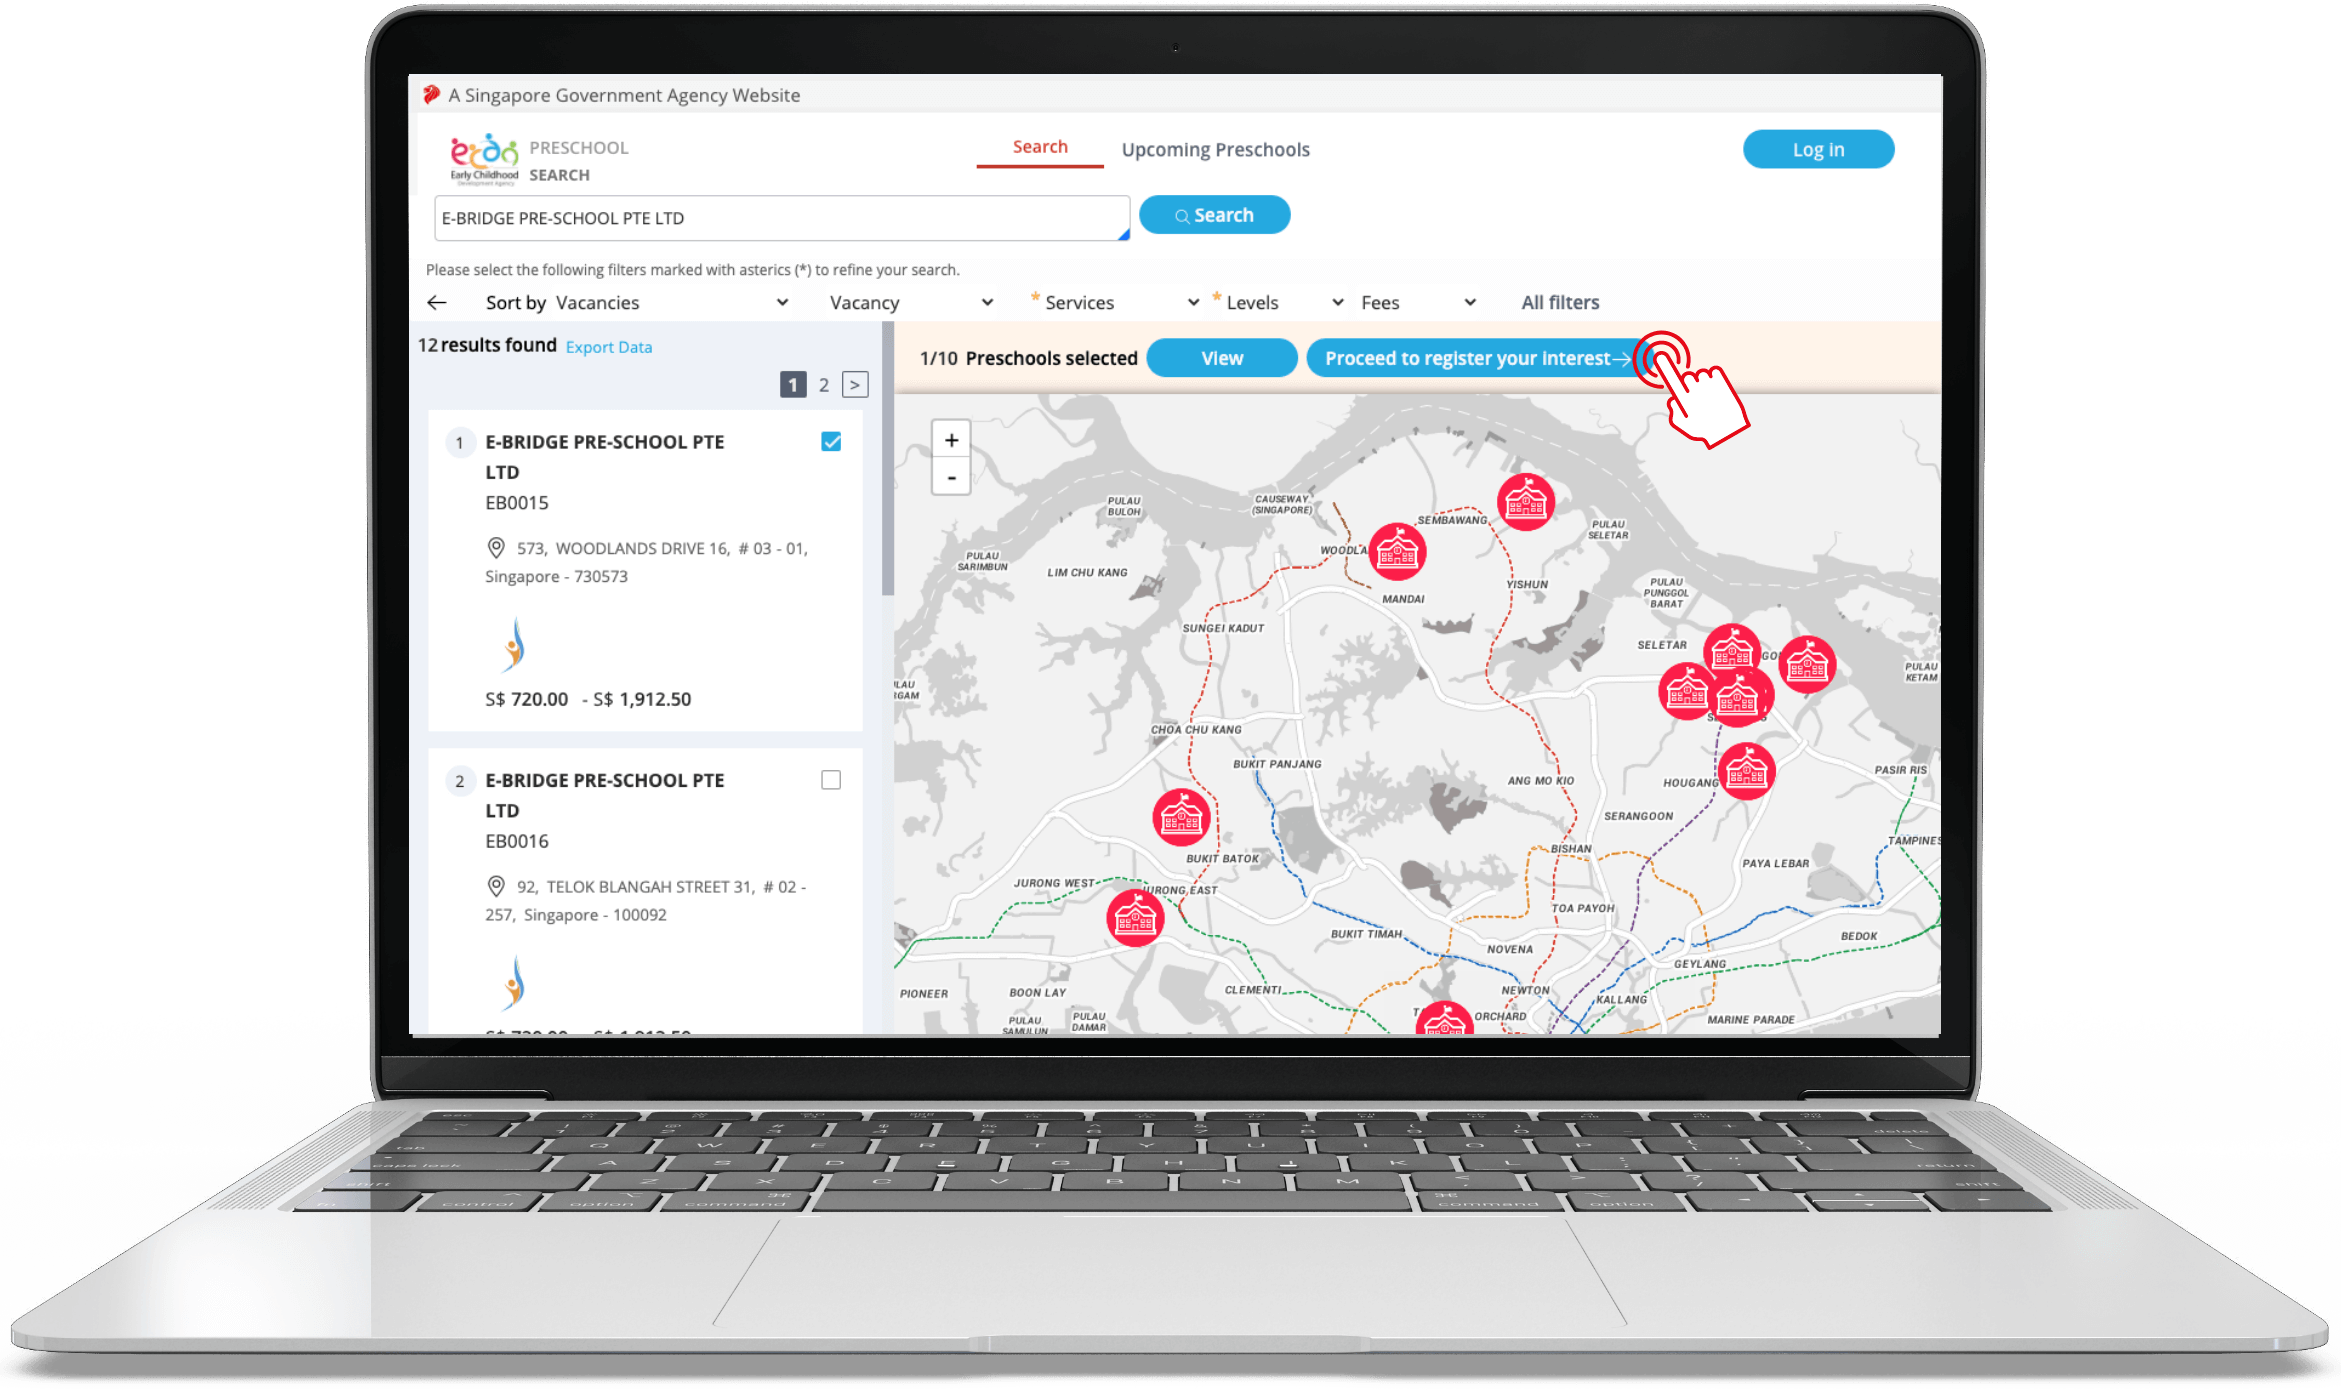Click the ECDA Early Childhood logo

coord(484,160)
